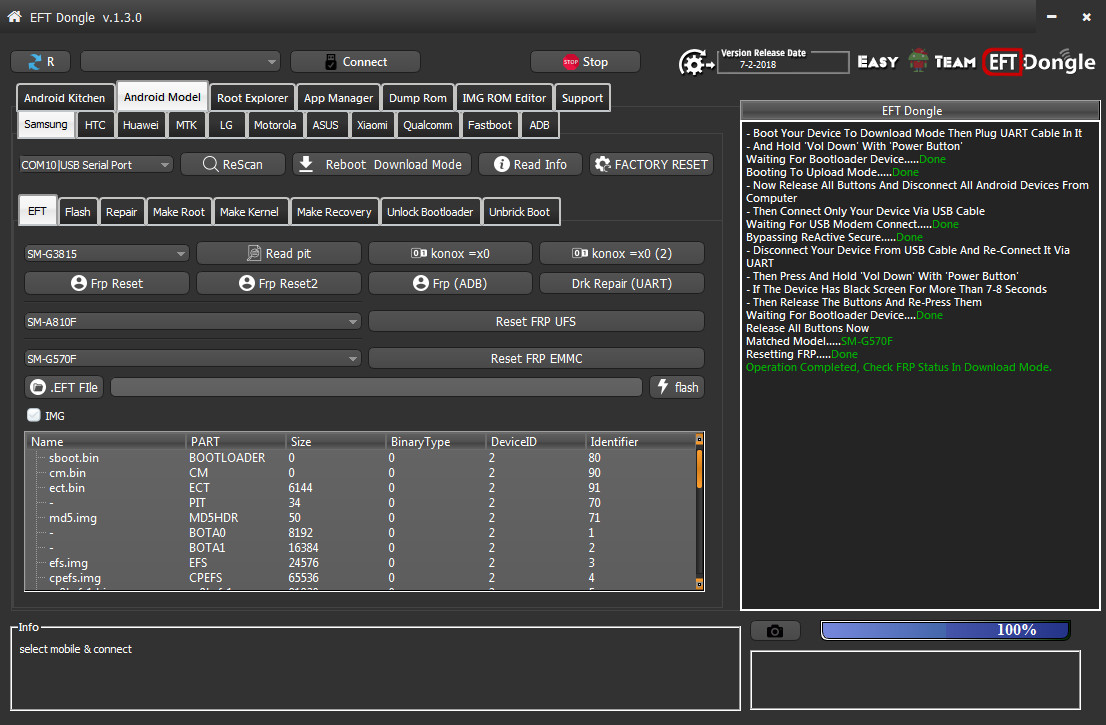1106x725 pixels.
Task: Click the Read Info button
Action: point(530,164)
